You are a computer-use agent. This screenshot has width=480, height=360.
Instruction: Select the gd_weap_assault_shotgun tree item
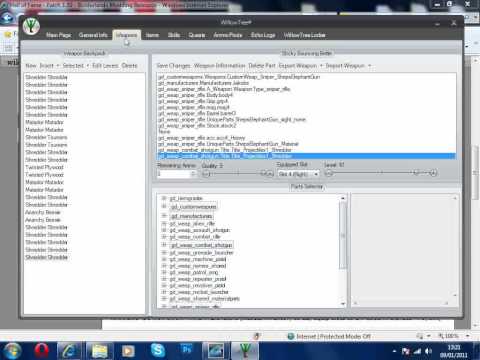(199, 230)
